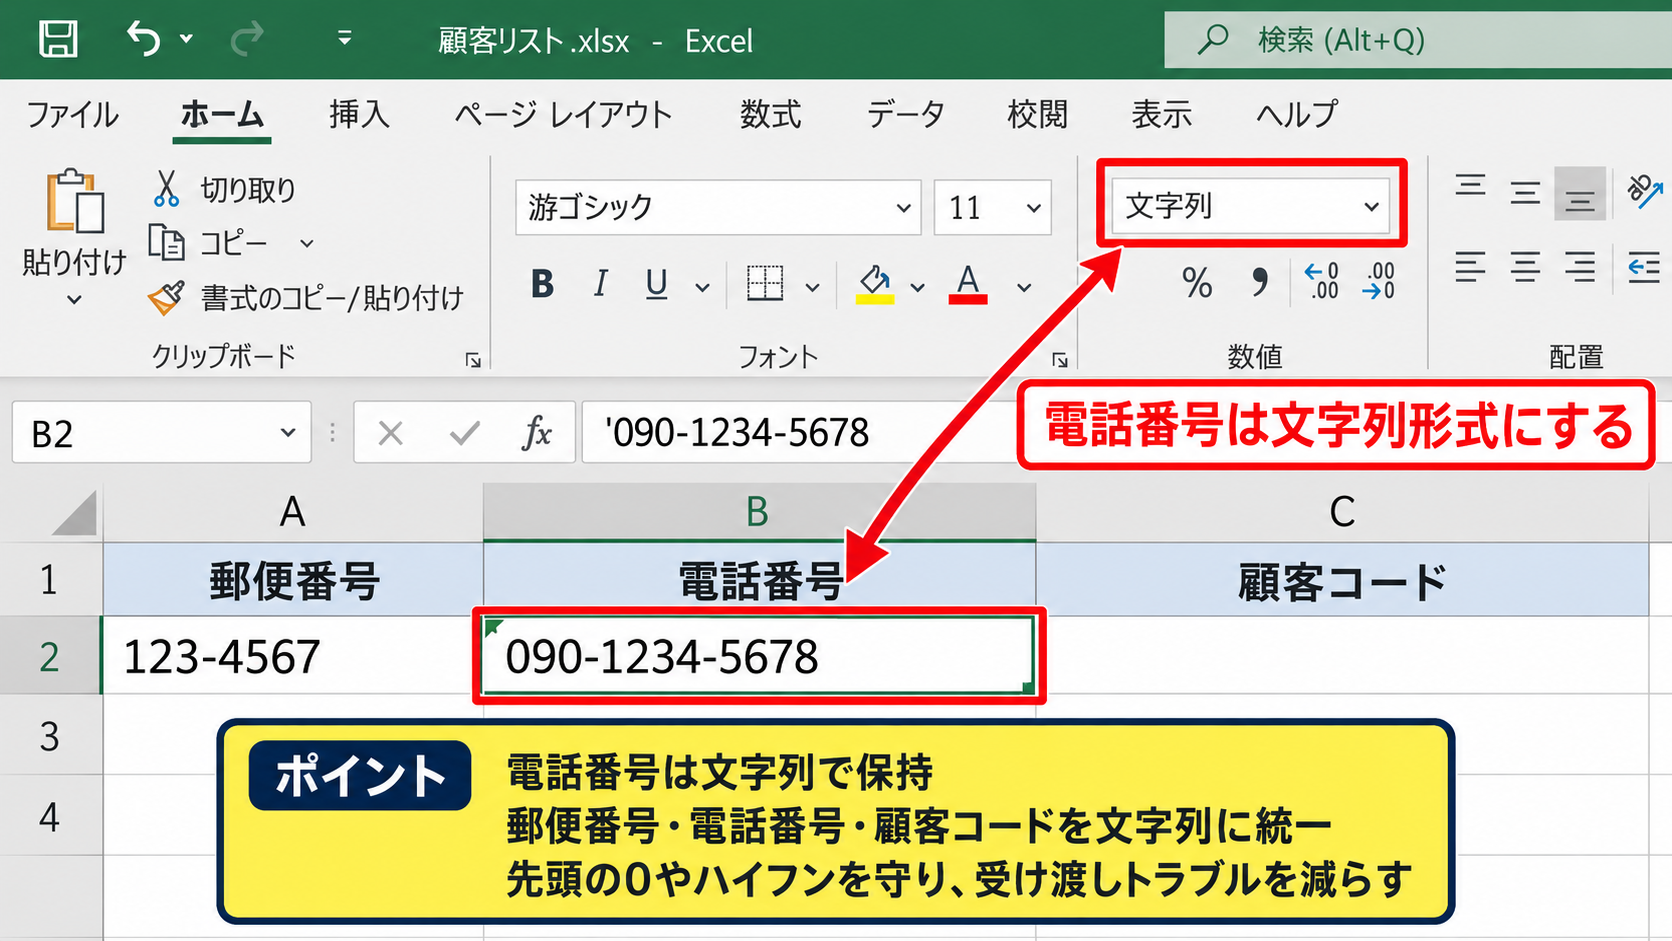
Task: Apply percent style with % icon
Action: (x=1197, y=283)
